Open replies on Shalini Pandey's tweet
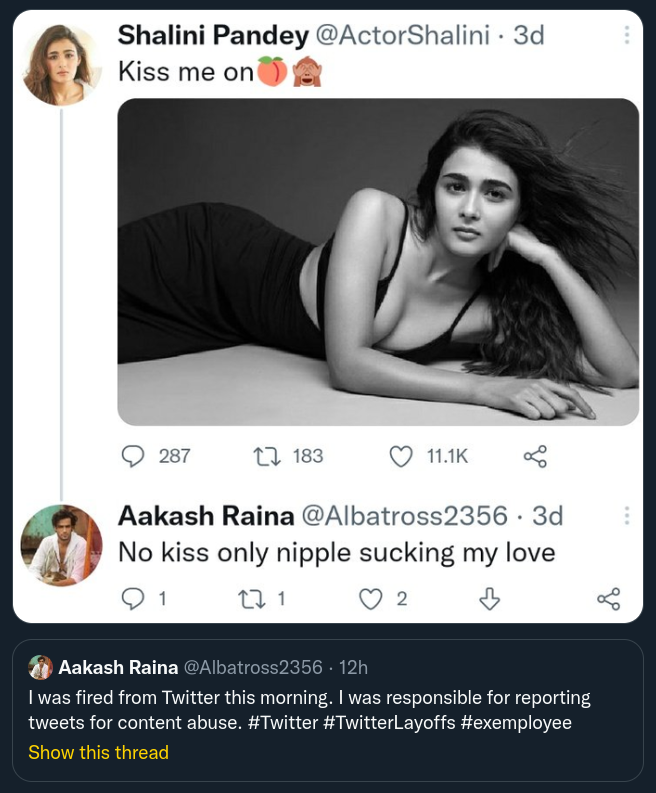Viewport: 656px width, 793px height. tap(134, 456)
